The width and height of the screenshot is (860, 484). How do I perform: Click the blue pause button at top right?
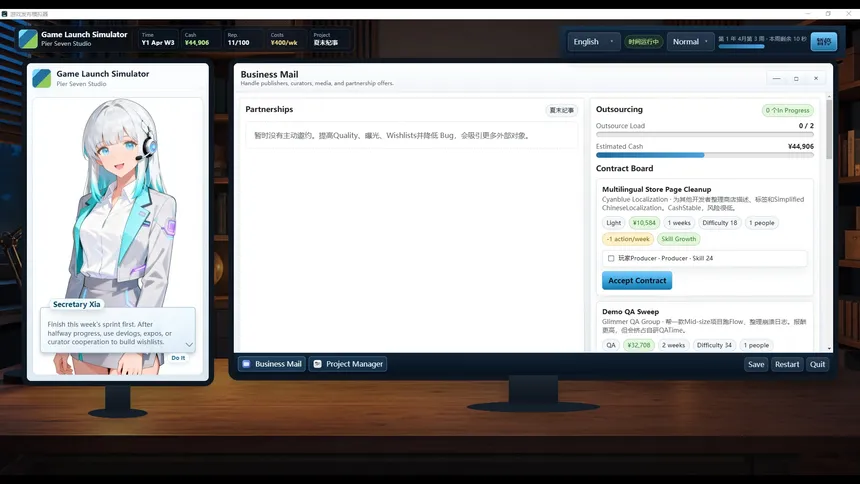pyautogui.click(x=824, y=42)
